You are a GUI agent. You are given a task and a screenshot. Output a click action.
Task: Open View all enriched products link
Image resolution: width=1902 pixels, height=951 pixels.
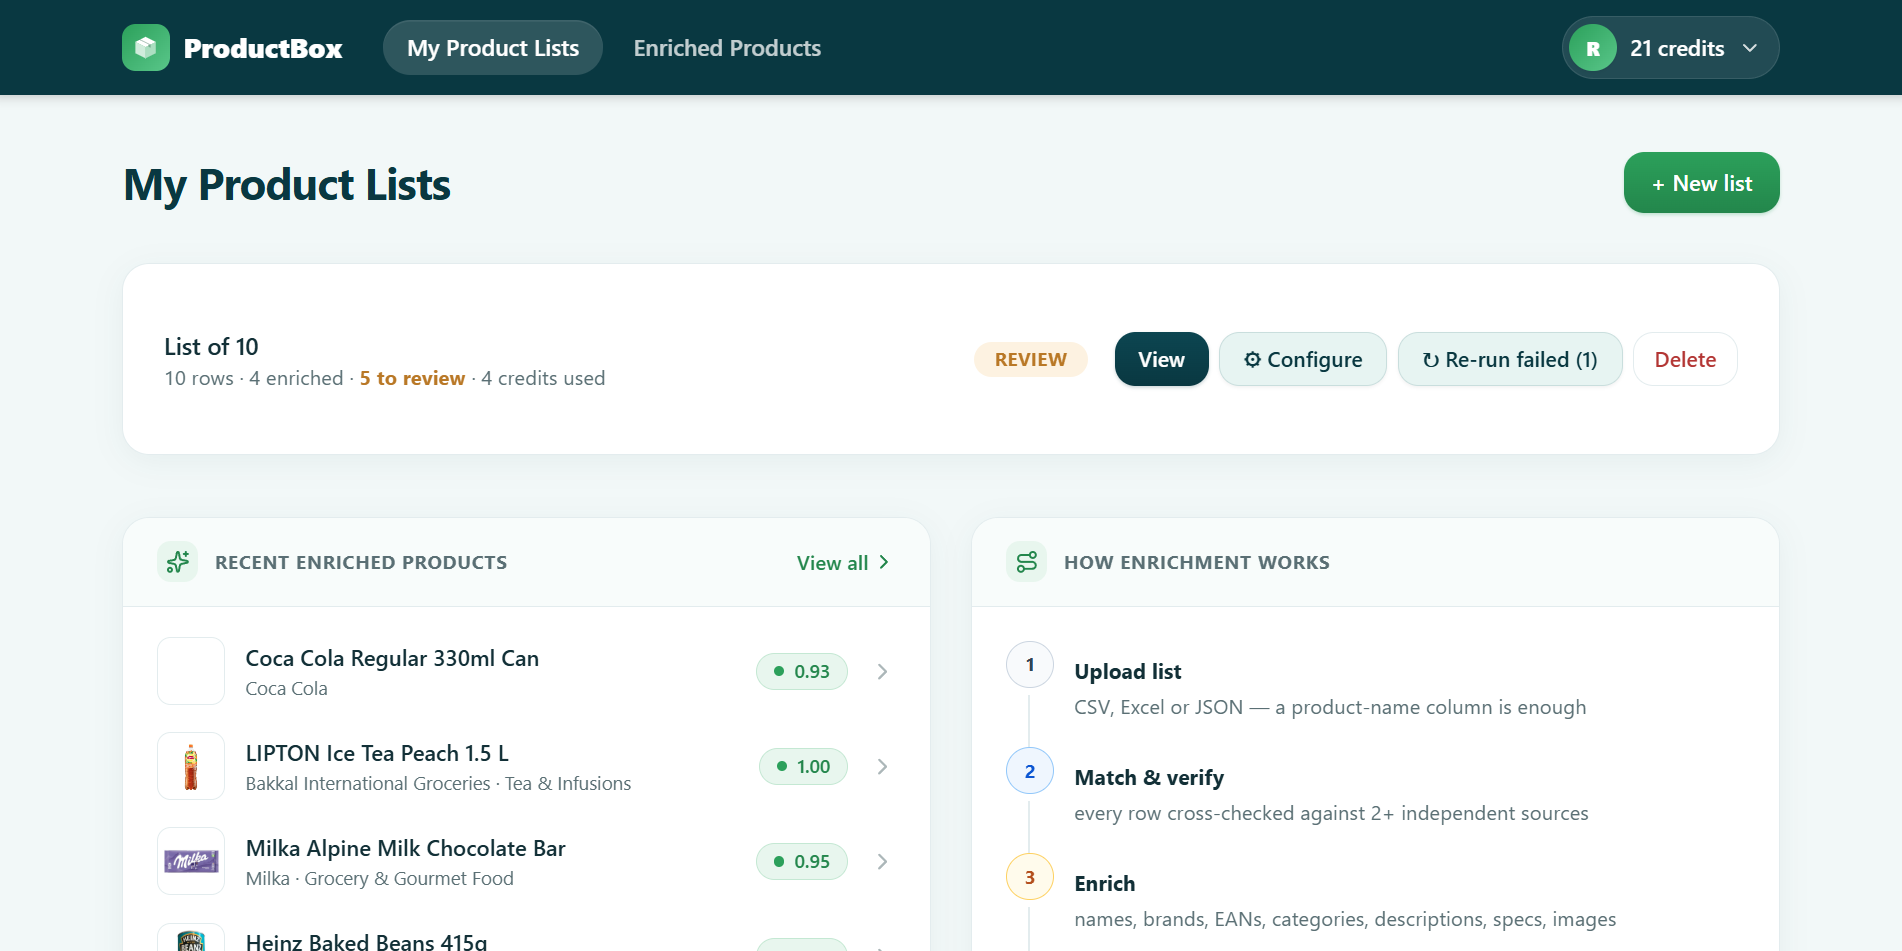click(x=843, y=563)
